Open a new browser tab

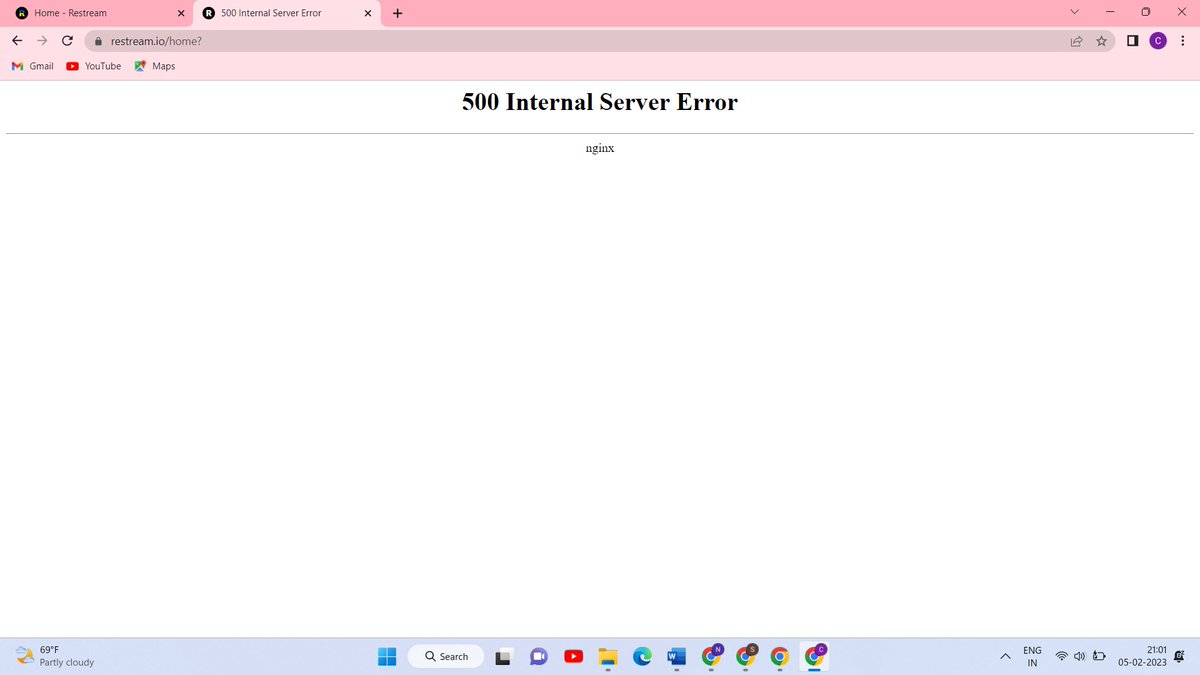point(397,13)
